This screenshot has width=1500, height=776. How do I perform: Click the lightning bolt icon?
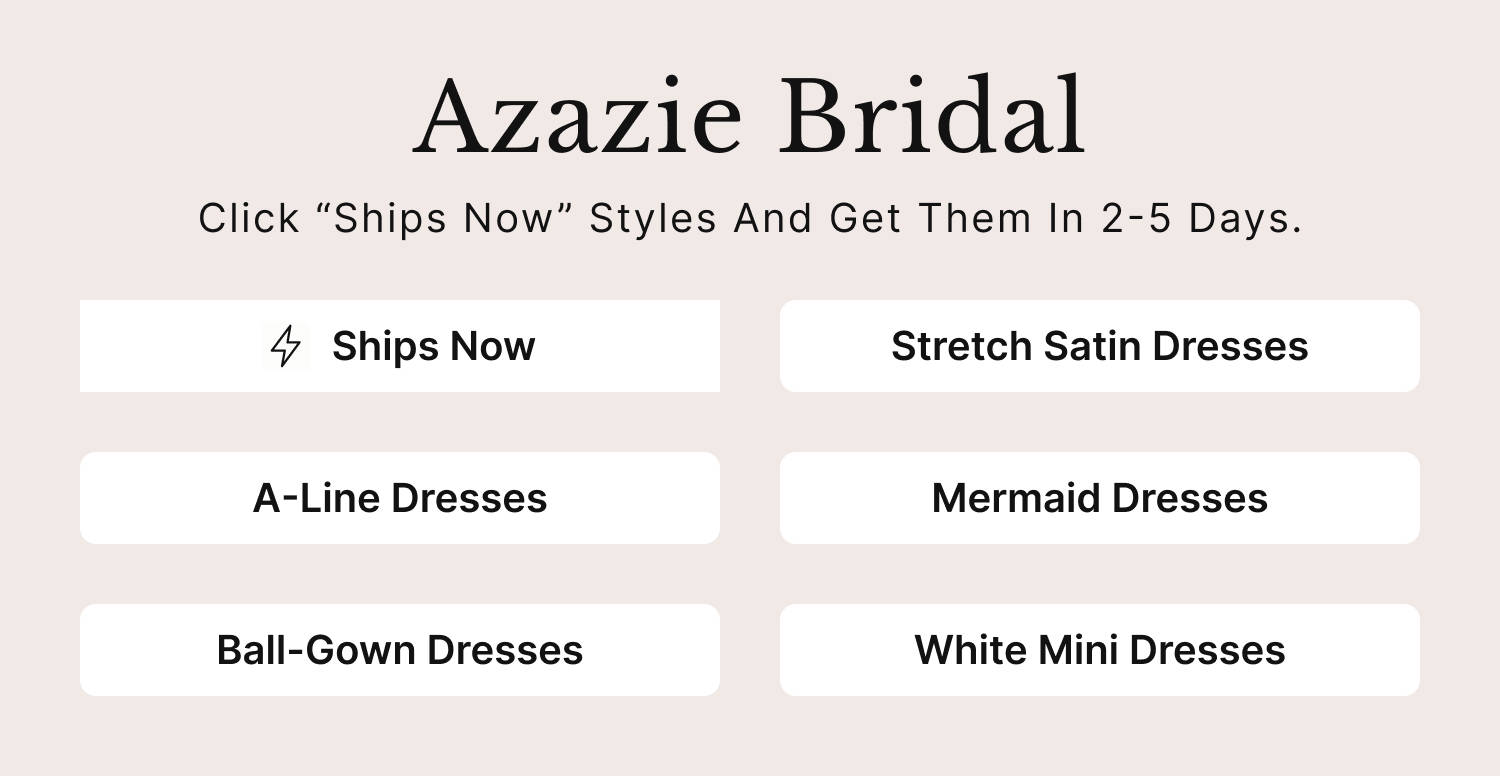286,346
